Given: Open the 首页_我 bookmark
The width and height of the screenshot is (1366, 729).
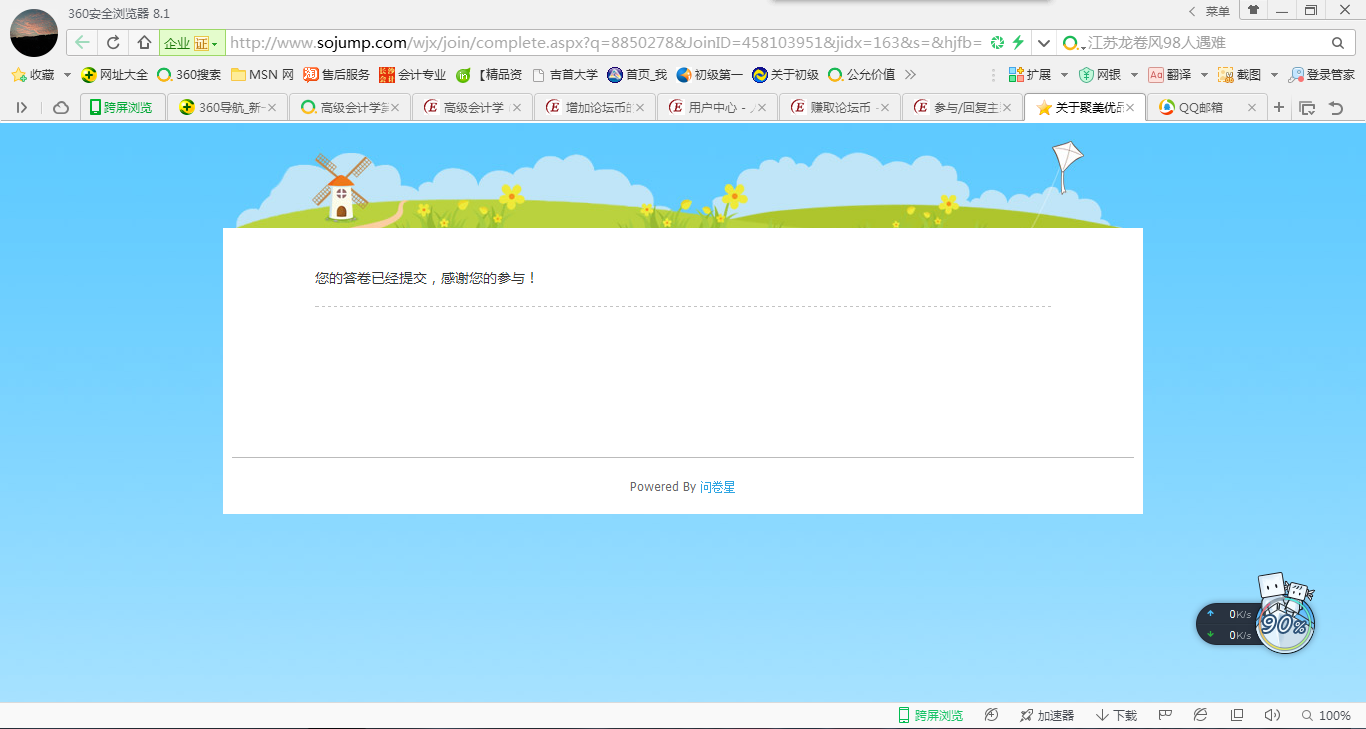Looking at the screenshot, I should pyautogui.click(x=637, y=75).
